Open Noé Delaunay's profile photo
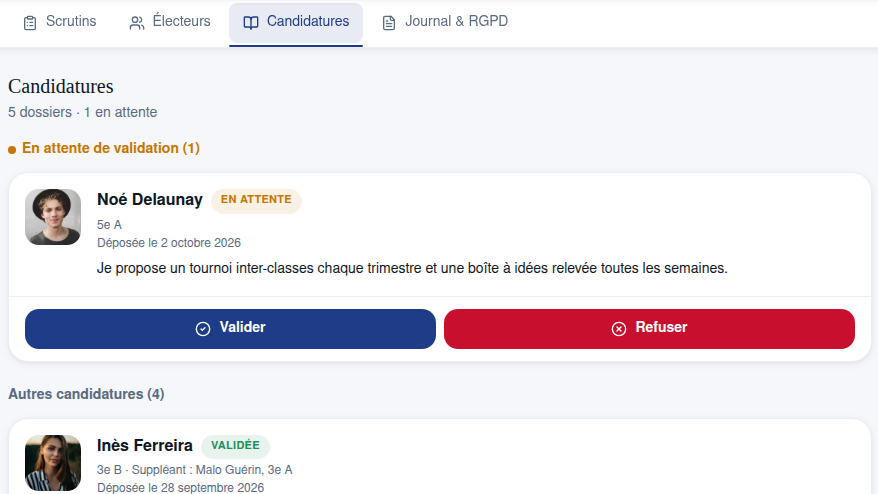 [53, 217]
